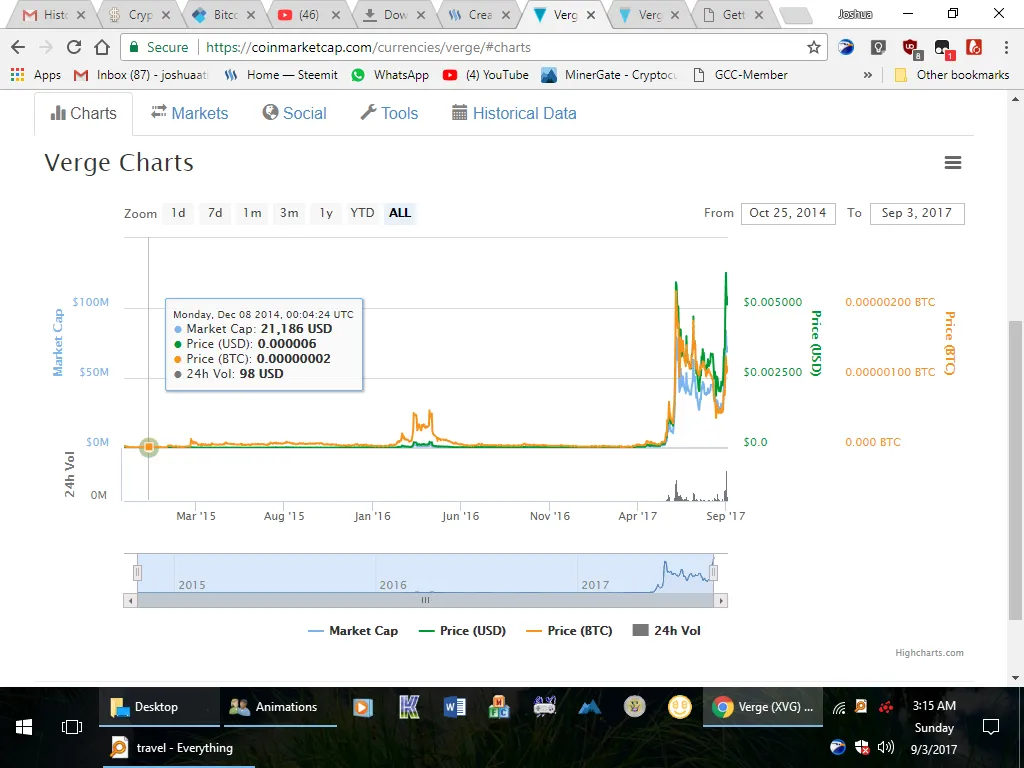Image resolution: width=1024 pixels, height=768 pixels.
Task: Toggle the 24h Vol legend series
Action: point(666,631)
